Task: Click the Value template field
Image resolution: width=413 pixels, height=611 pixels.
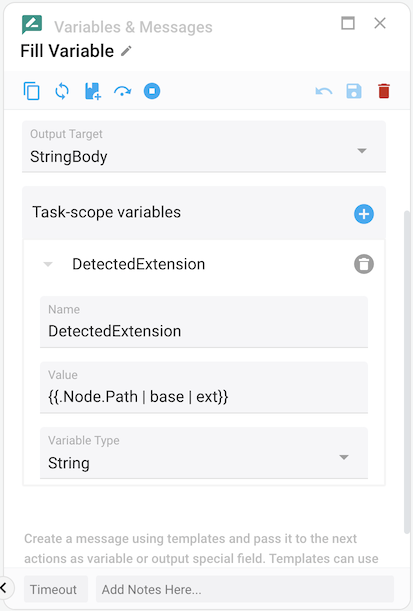Action: [204, 387]
